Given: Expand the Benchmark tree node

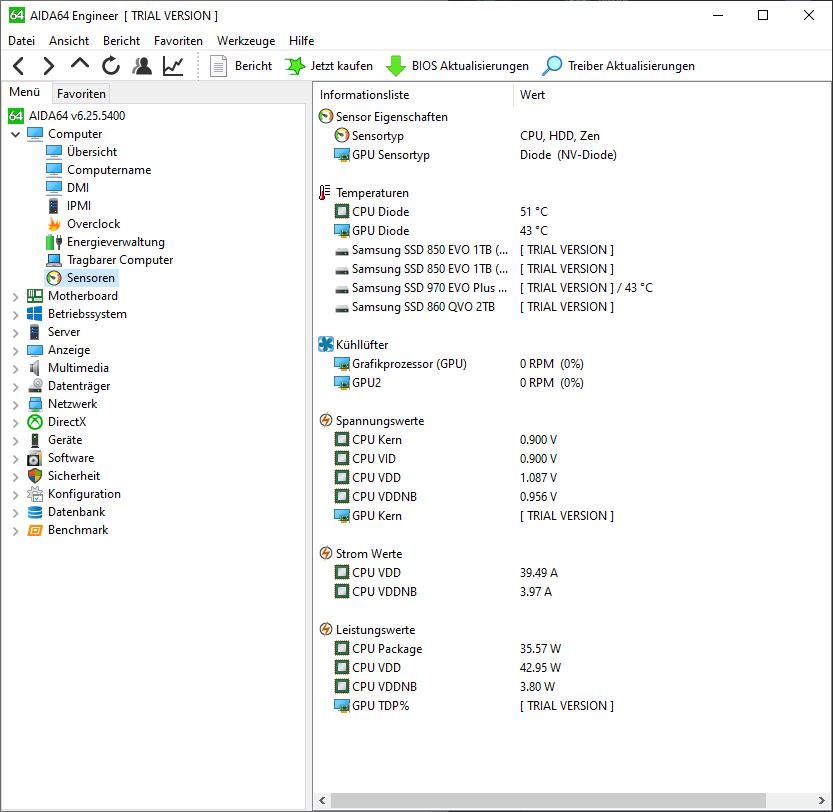Looking at the screenshot, I should pyautogui.click(x=15, y=531).
